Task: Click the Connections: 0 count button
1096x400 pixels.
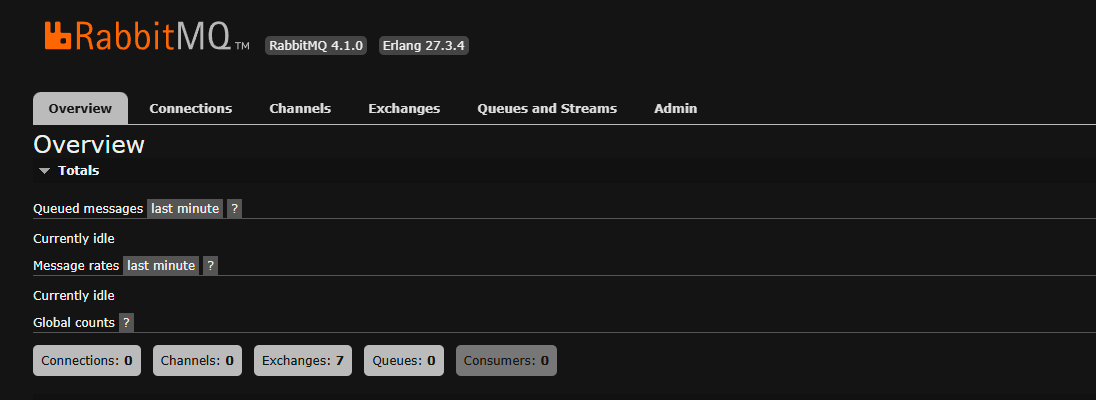Action: click(x=87, y=361)
